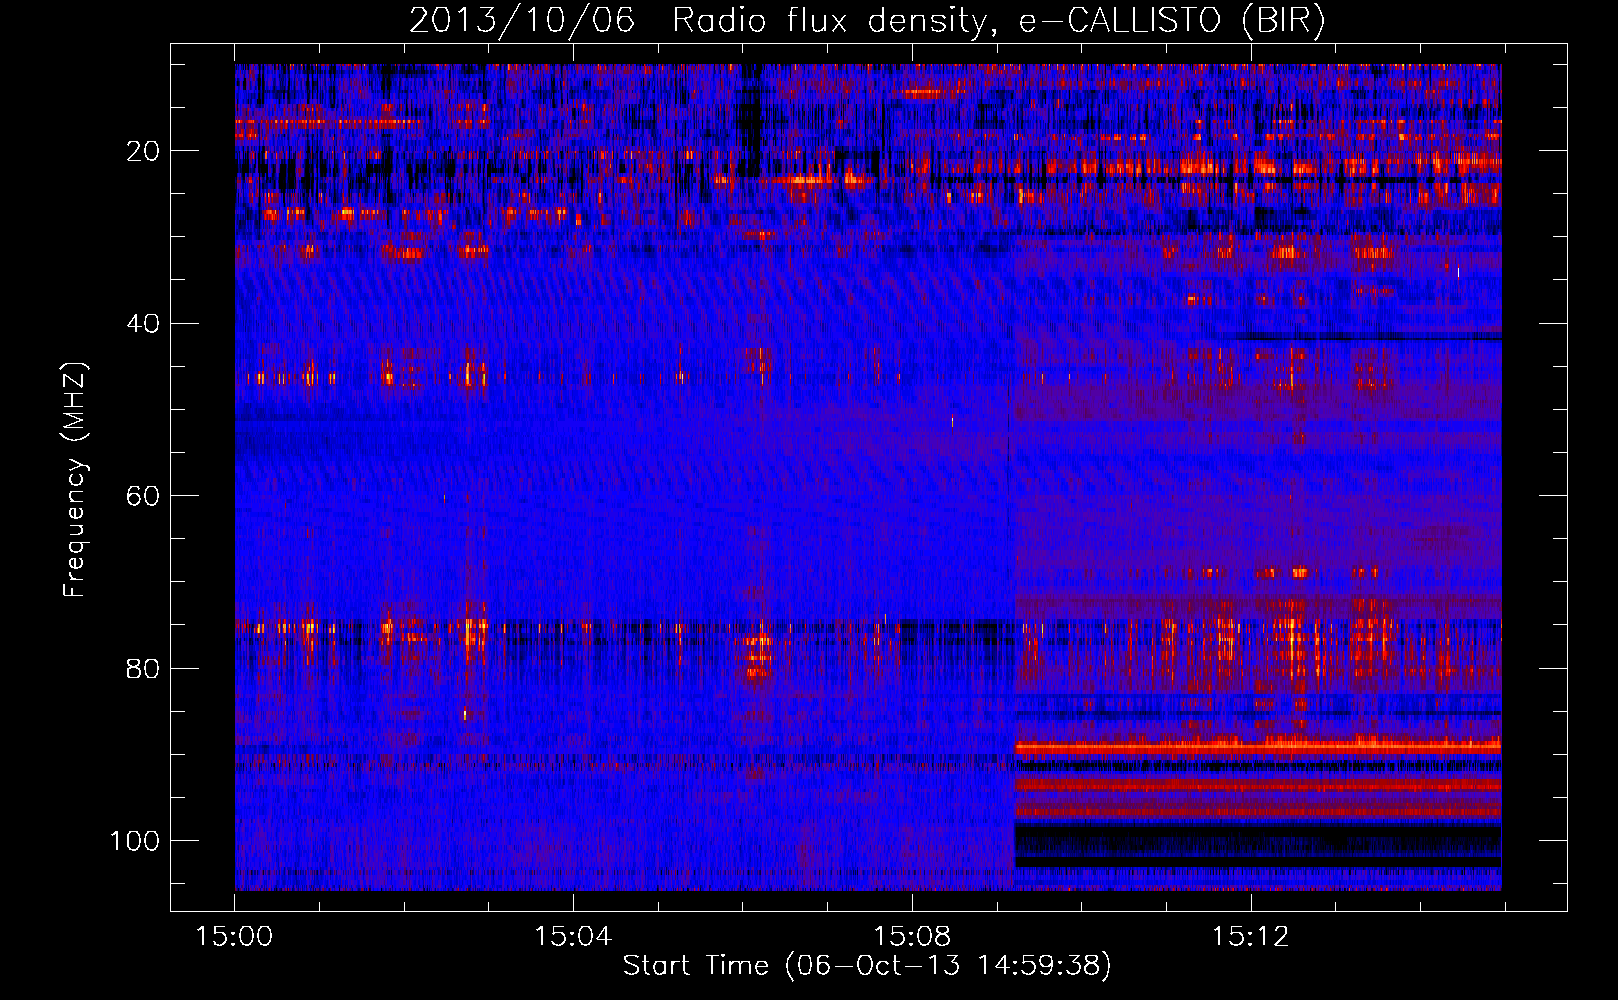Select the '15:04' time tick label
The width and height of the screenshot is (1618, 1000).
[x=573, y=936]
